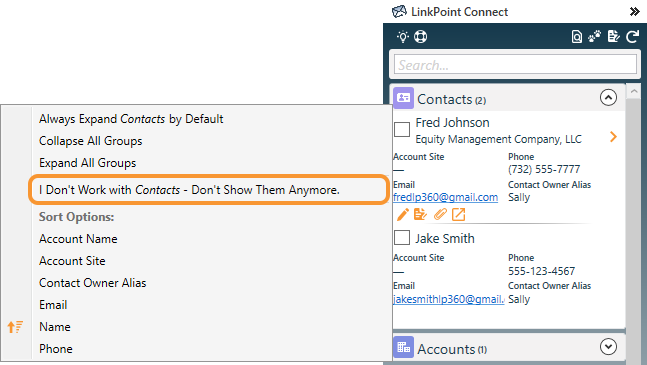Collapse panel with double chevron icon

(x=634, y=12)
